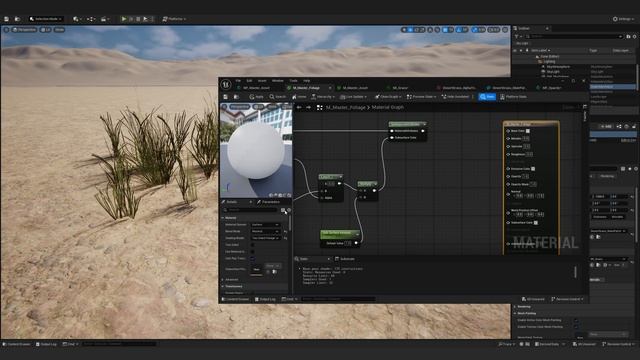Click Clean Graph in the Material Editor toolbar
This screenshot has width=640, height=360.
point(387,97)
